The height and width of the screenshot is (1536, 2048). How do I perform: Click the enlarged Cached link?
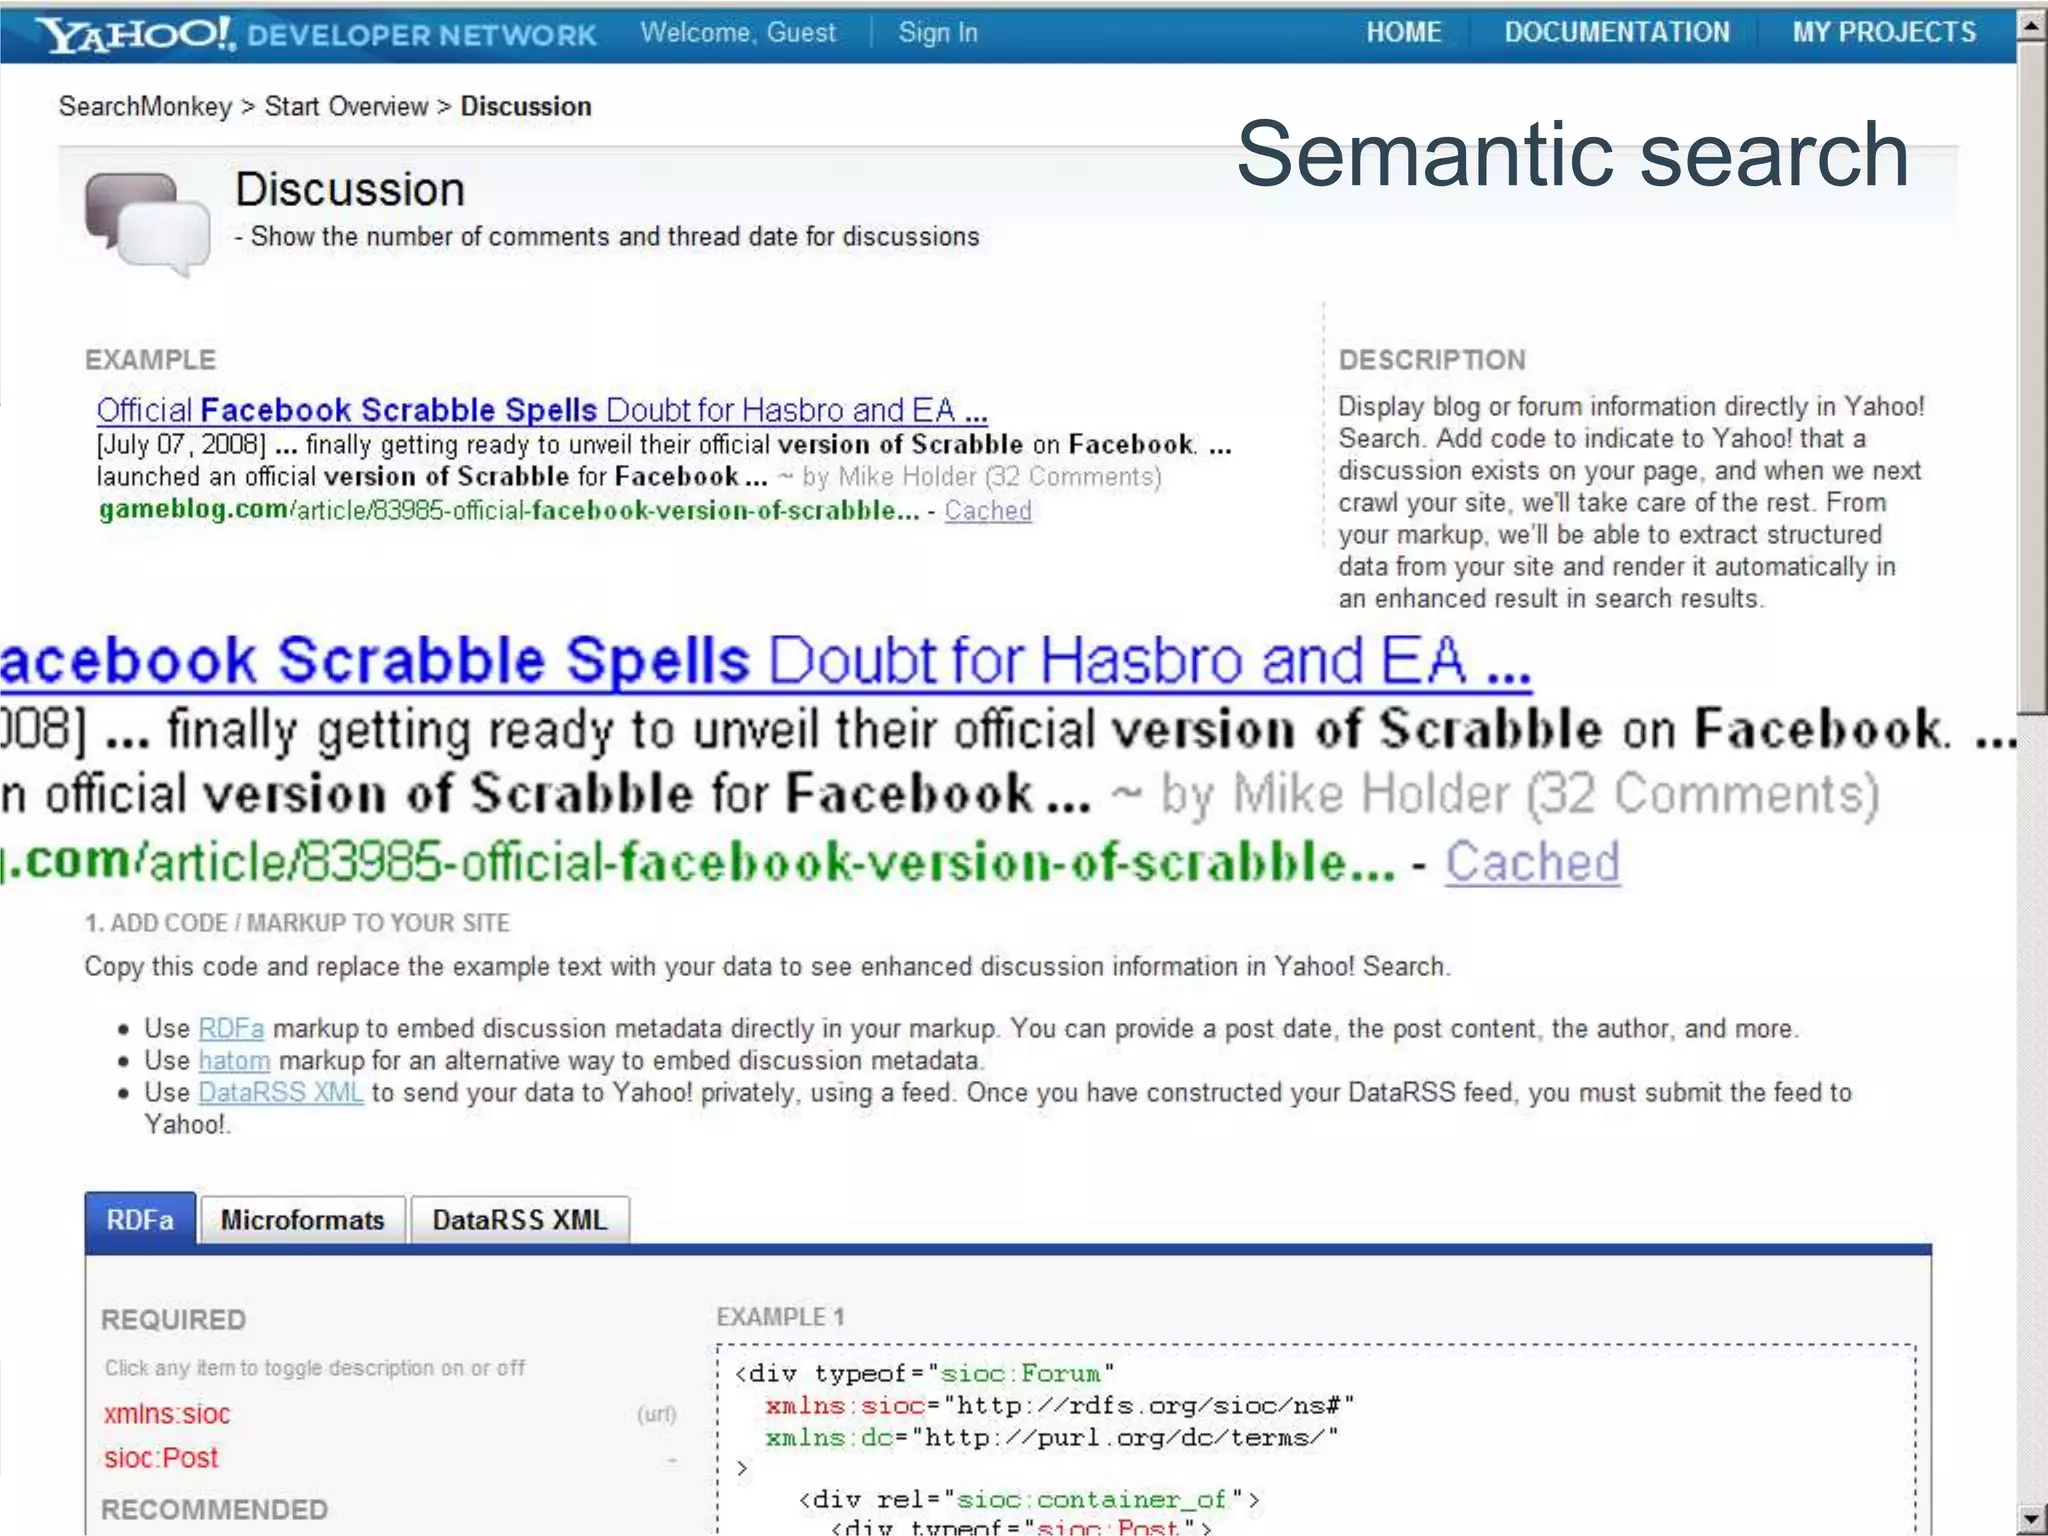(1531, 862)
